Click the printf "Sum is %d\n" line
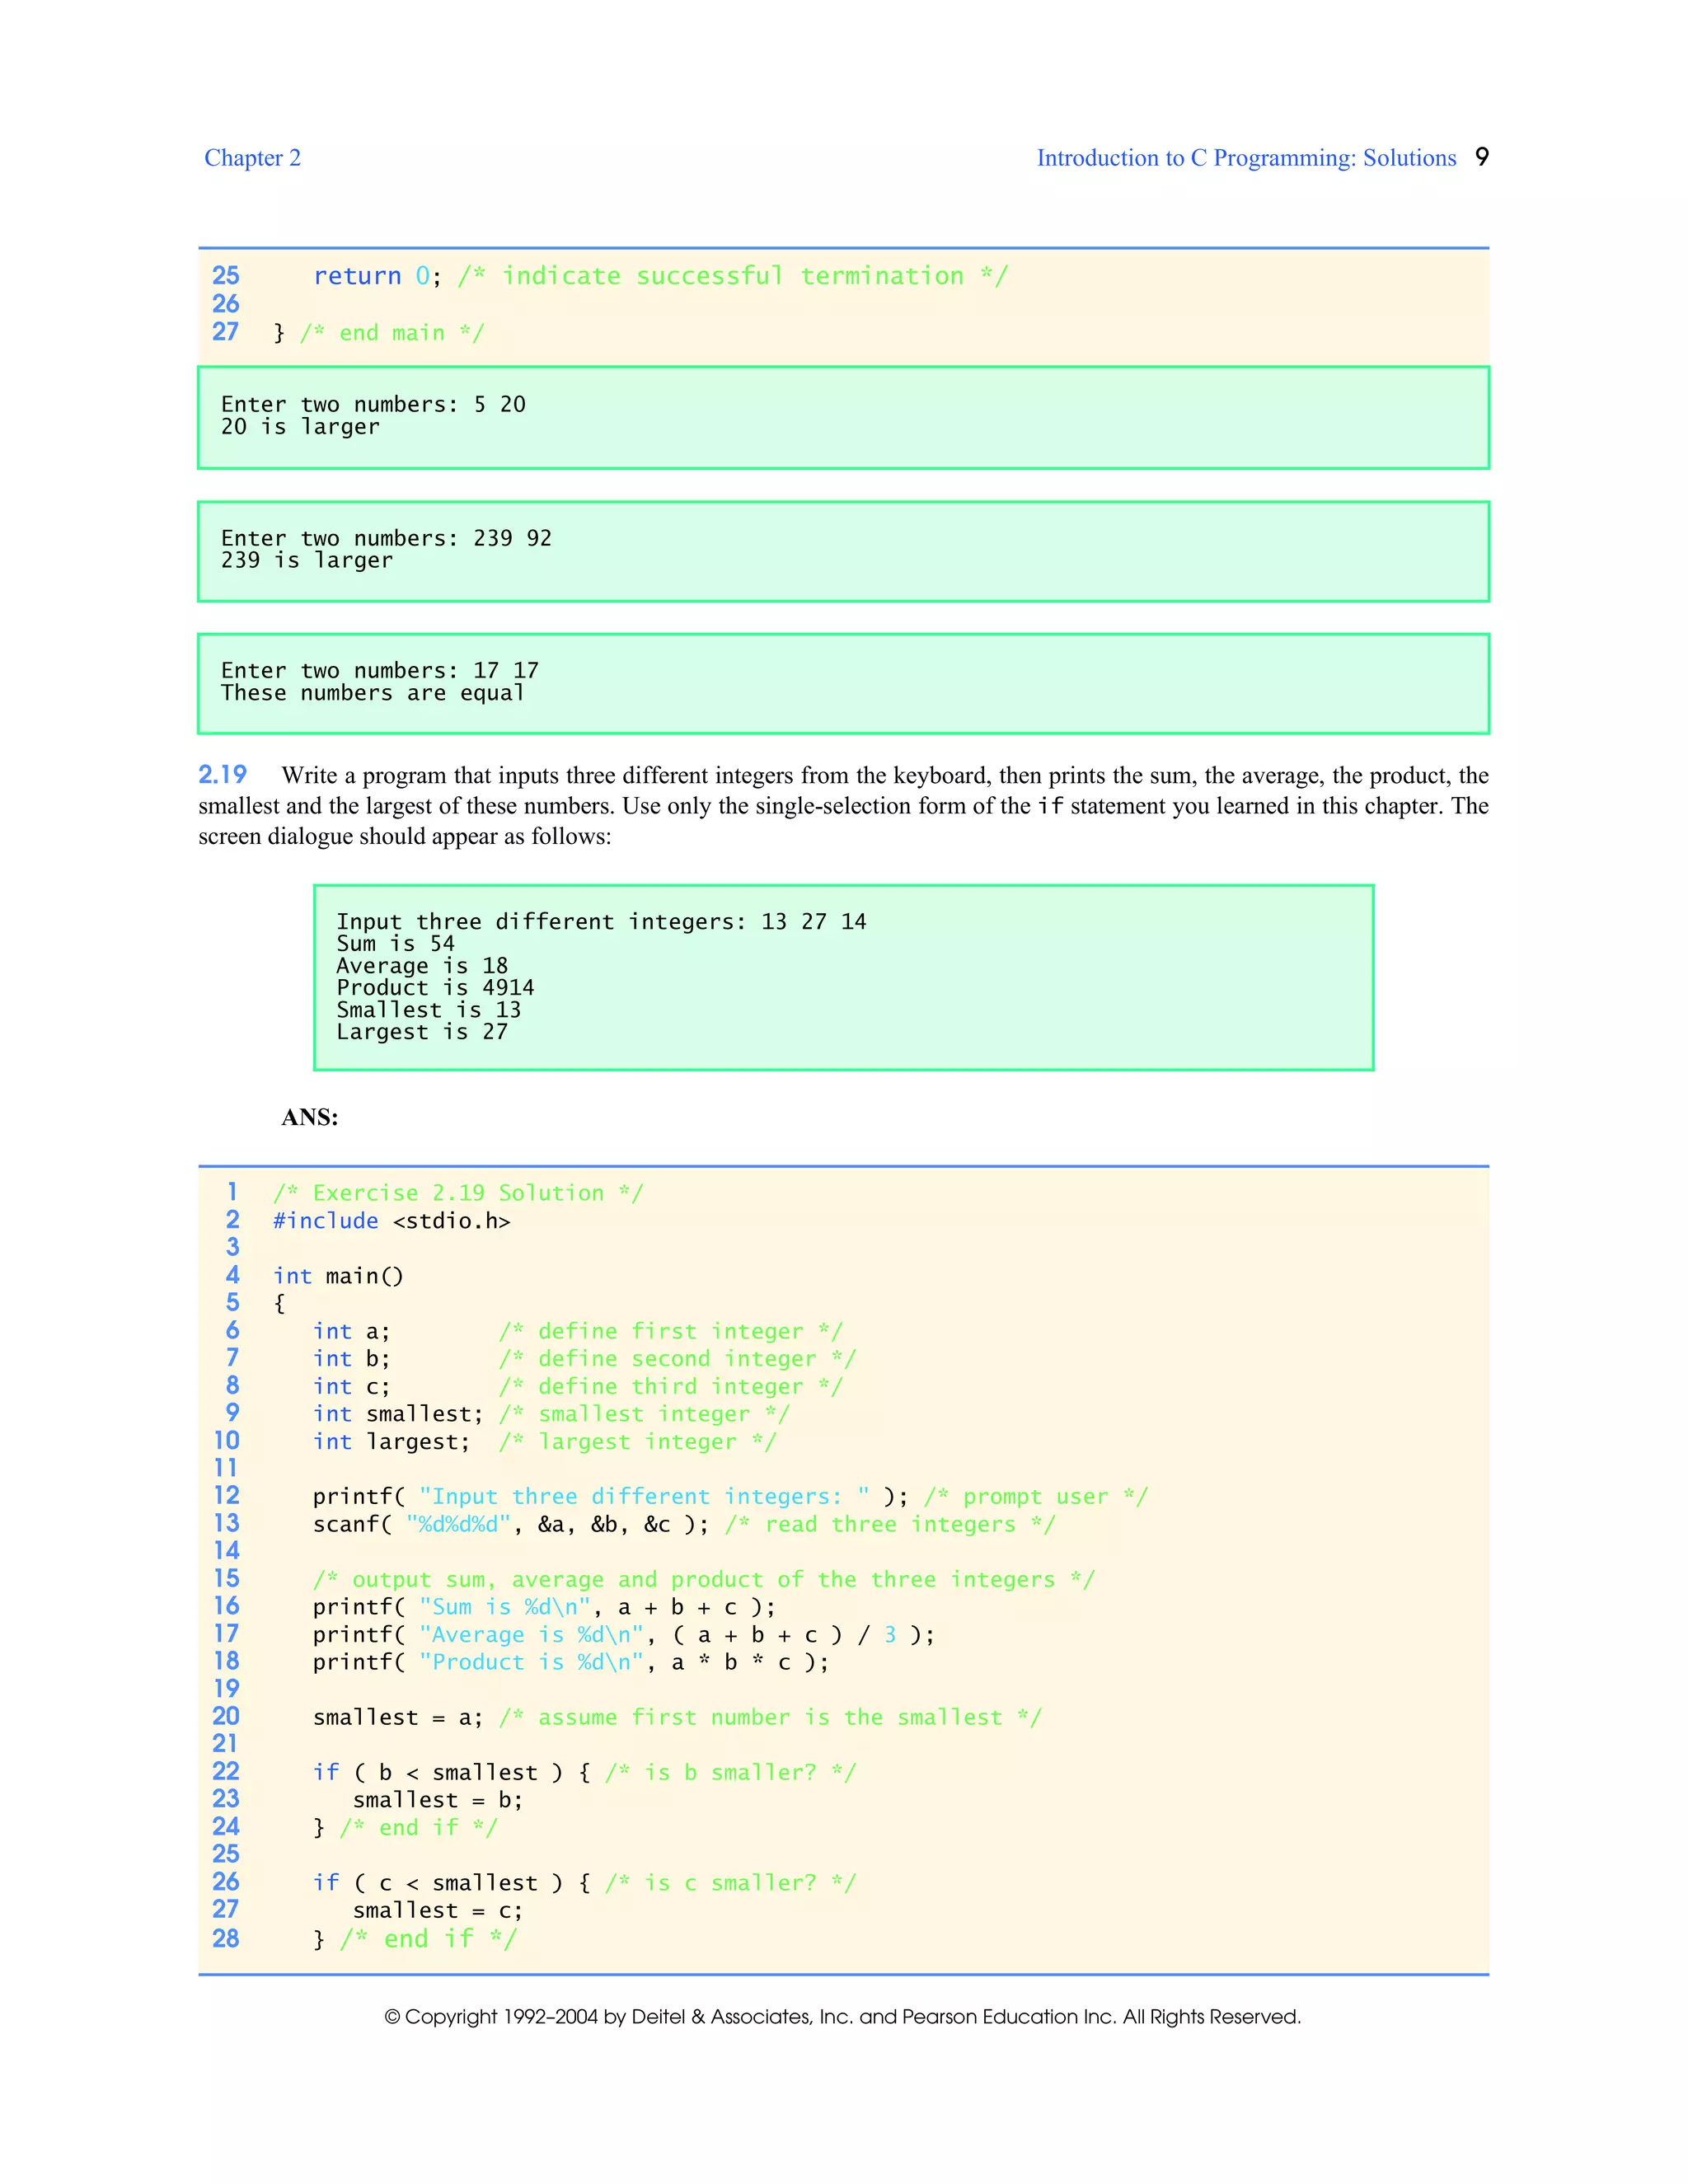 [544, 1607]
